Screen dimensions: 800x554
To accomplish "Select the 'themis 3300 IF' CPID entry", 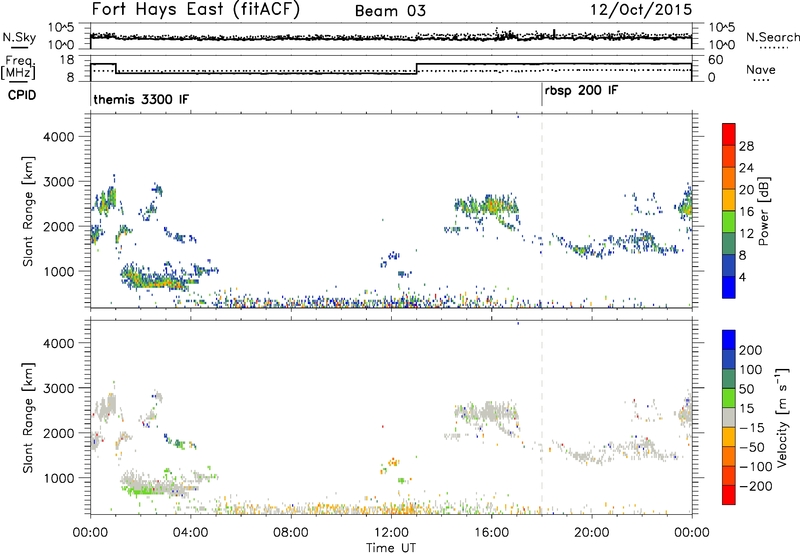I will click(x=141, y=99).
